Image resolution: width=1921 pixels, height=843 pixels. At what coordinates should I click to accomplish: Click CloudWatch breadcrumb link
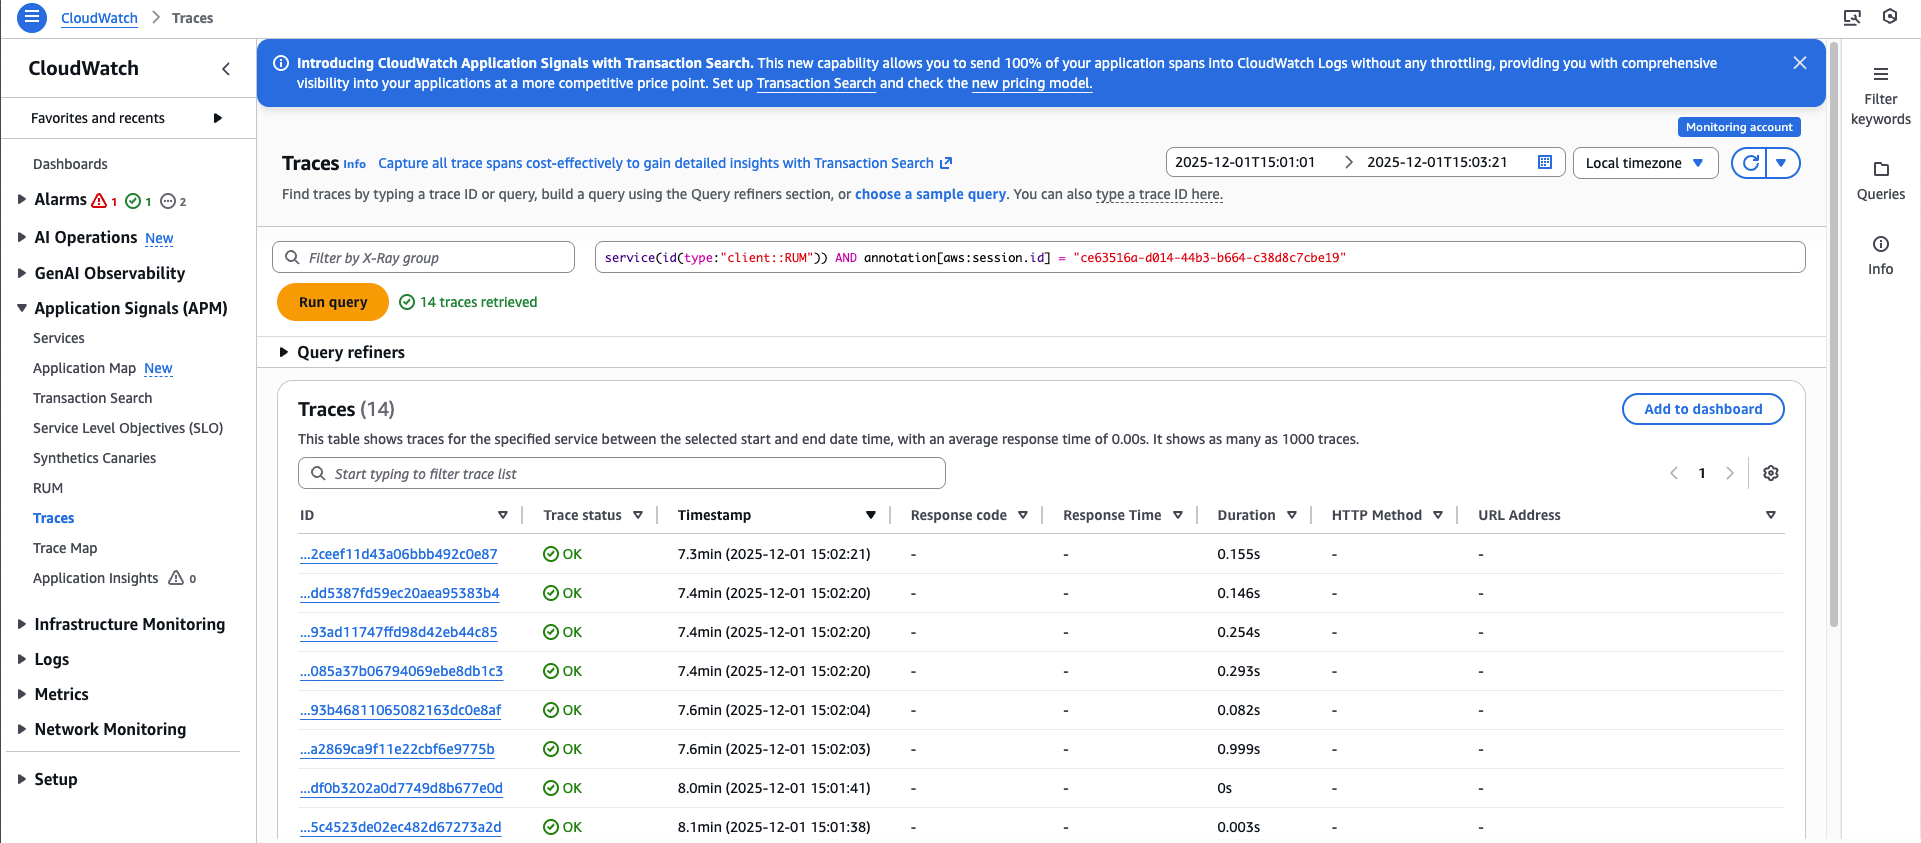(x=99, y=18)
